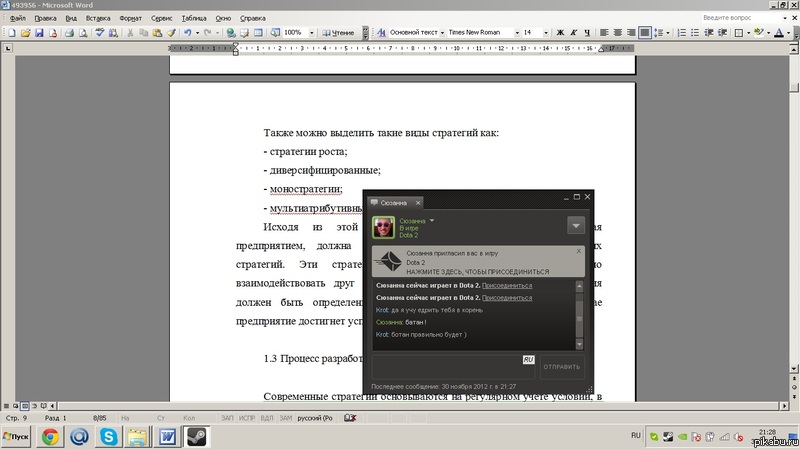Open the Вставка menu

98,18
